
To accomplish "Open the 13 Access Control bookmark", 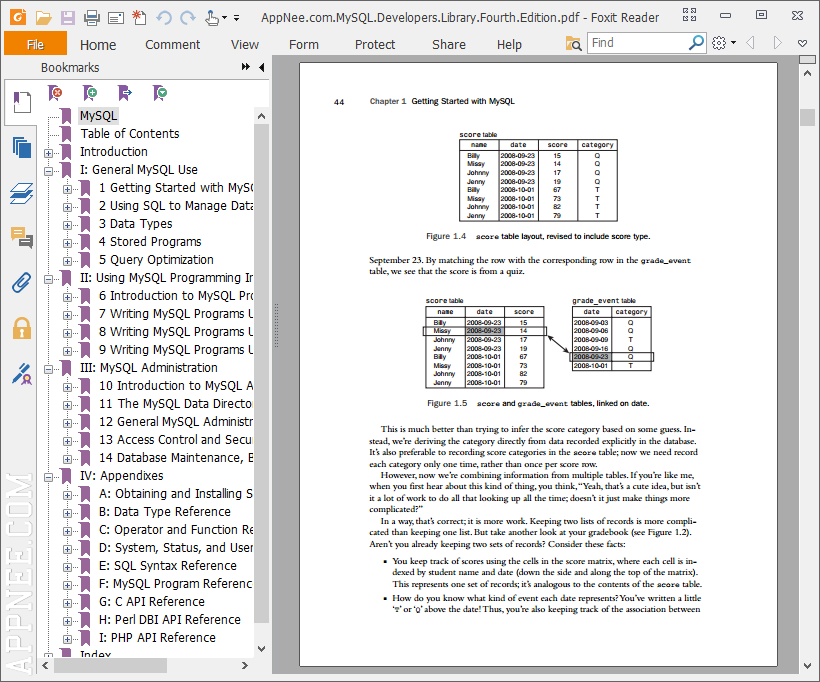I will [176, 440].
